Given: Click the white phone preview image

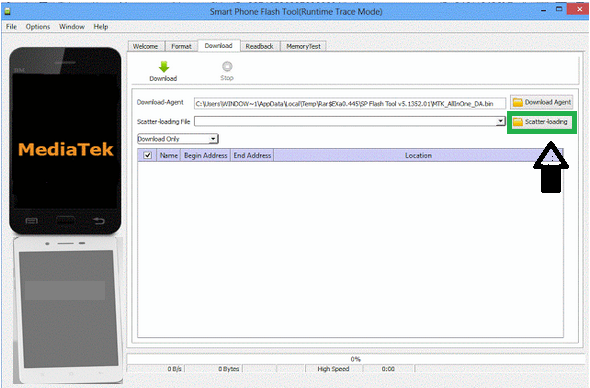Looking at the screenshot, I should (68, 310).
